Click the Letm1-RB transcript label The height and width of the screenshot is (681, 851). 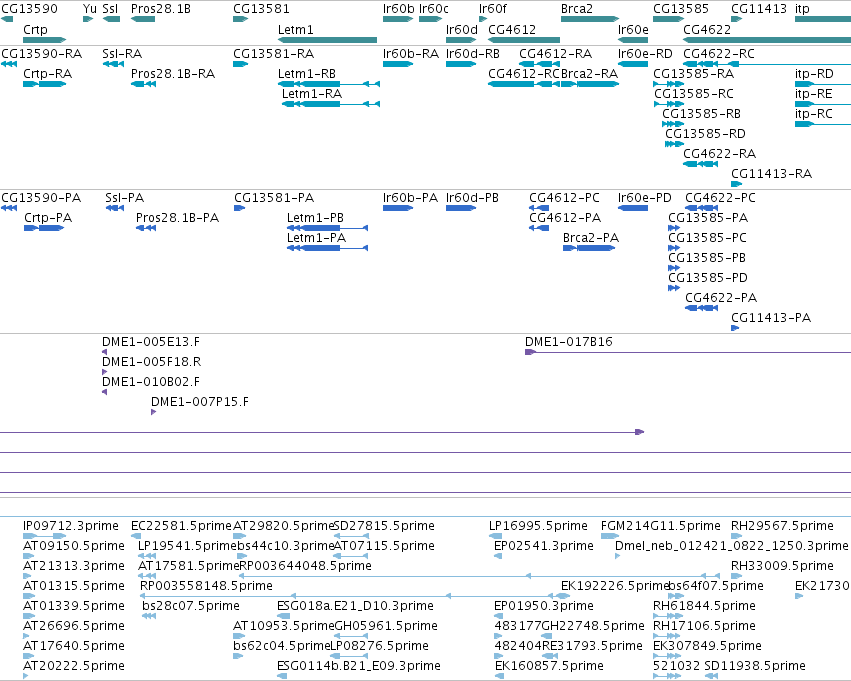(x=307, y=74)
